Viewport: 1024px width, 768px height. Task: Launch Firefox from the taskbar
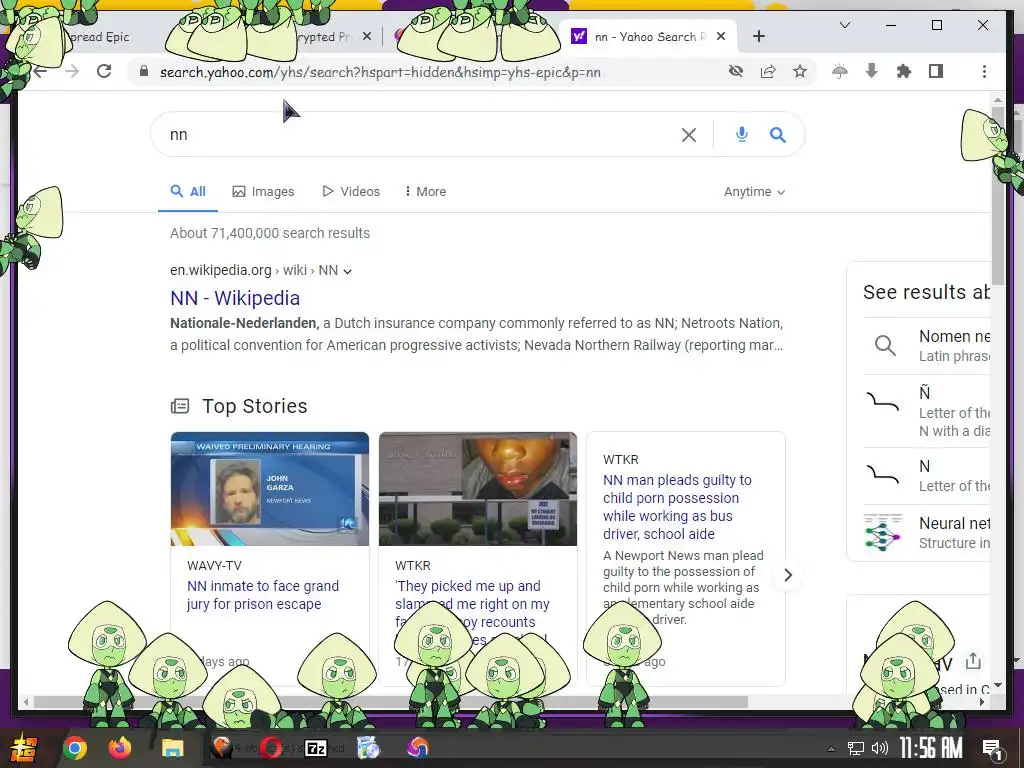pos(120,748)
